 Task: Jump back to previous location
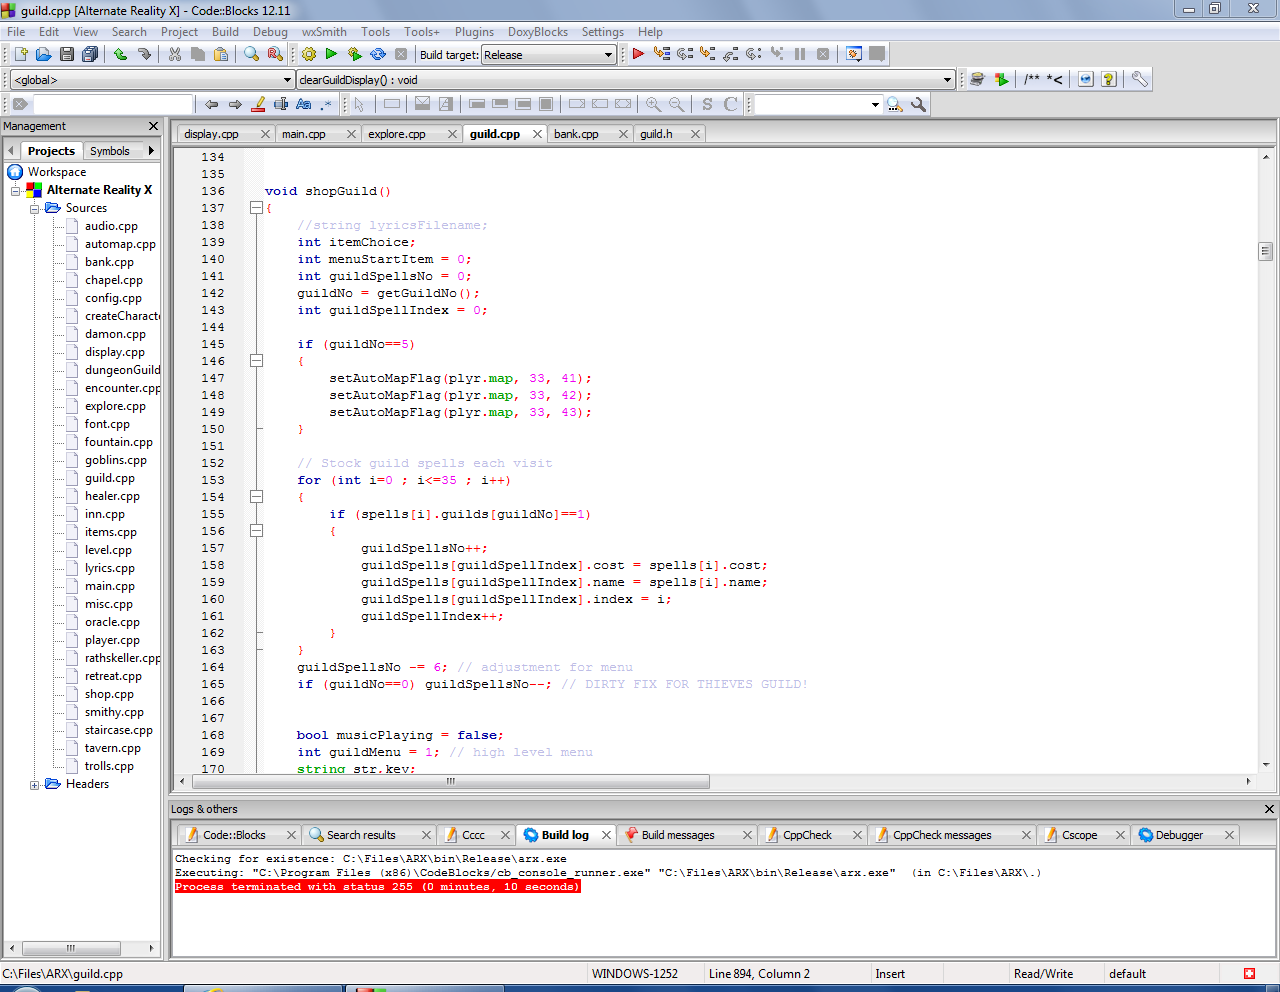211,104
